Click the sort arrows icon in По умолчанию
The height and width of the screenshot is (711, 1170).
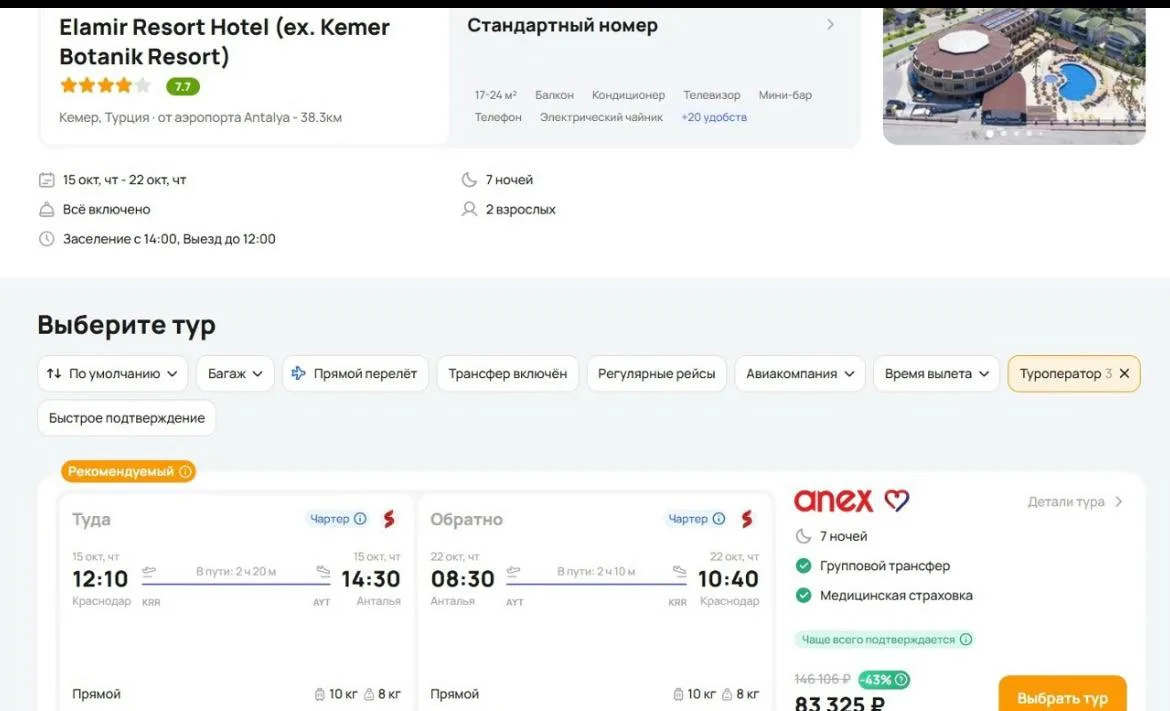point(54,374)
